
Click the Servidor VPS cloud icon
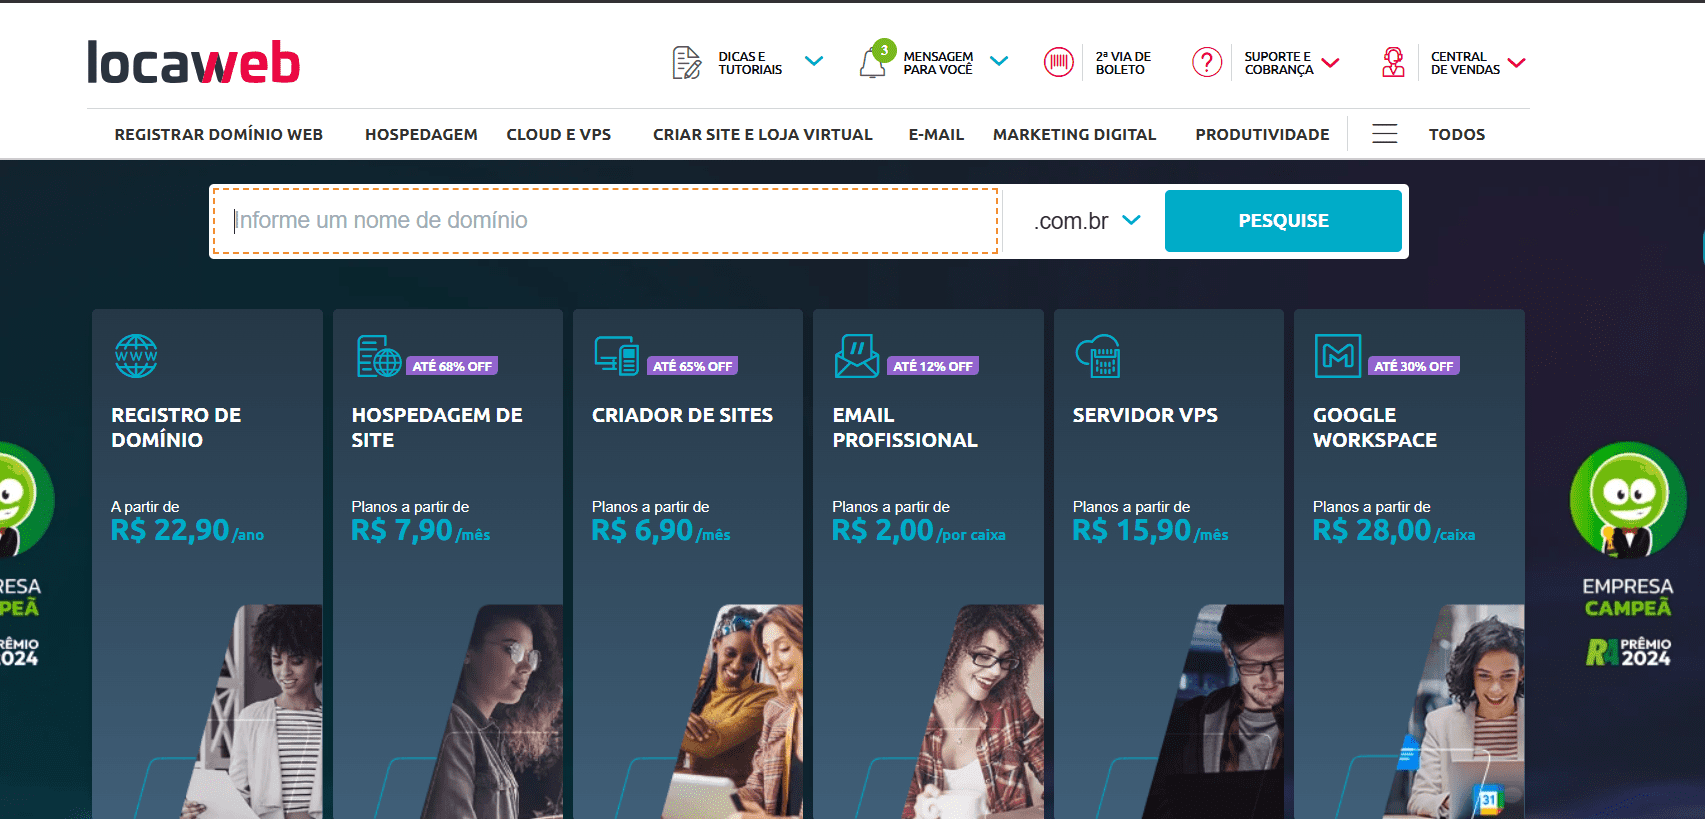coord(1098,356)
